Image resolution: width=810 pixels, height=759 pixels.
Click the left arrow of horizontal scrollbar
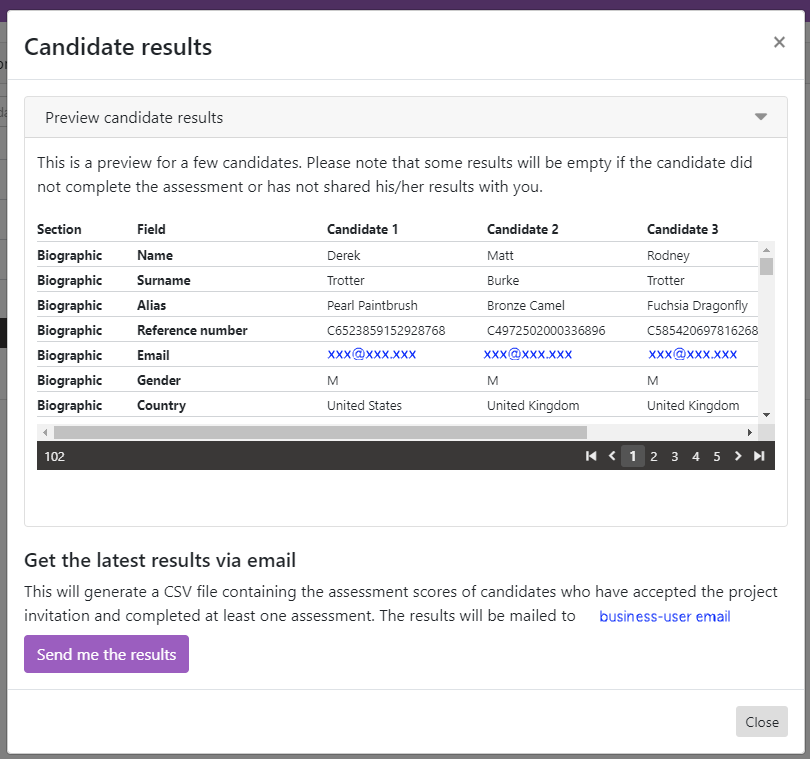[x=44, y=432]
